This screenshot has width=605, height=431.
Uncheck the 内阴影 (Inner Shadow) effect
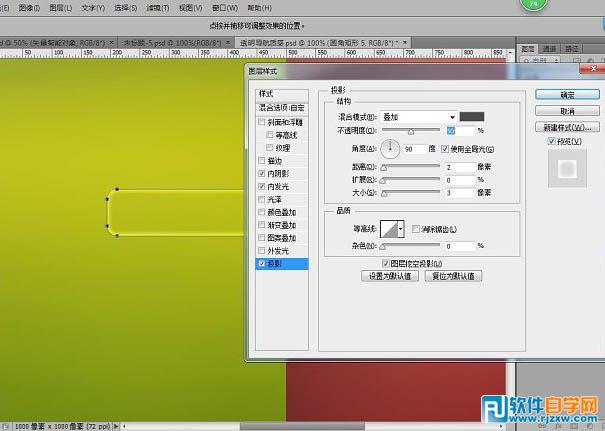[x=262, y=173]
